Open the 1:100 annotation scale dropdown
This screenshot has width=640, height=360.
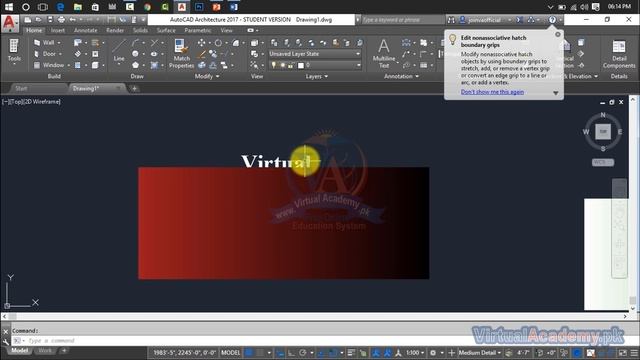click(416, 353)
